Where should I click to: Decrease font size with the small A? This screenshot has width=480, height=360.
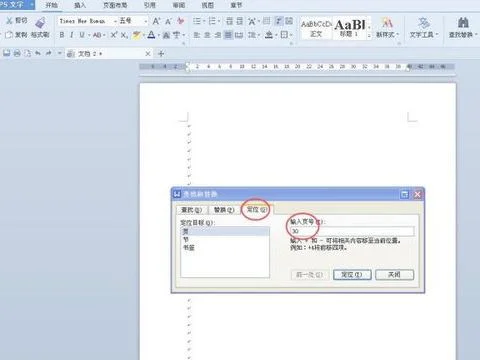pos(168,21)
